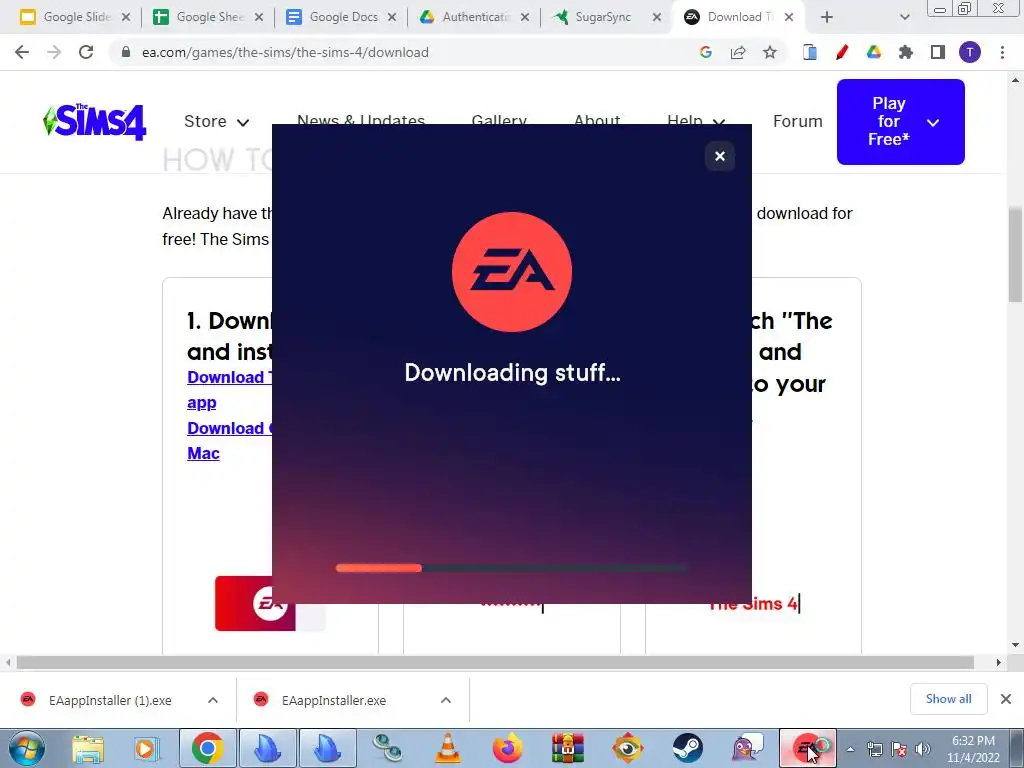Open Steam from taskbar

pos(688,748)
